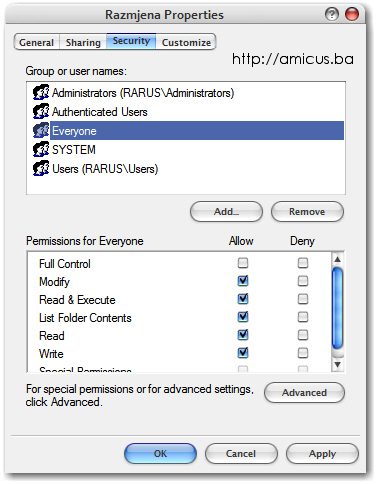Screen dimensions: 377x484
Task: Open the Sharing tab
Action: pyautogui.click(x=83, y=42)
